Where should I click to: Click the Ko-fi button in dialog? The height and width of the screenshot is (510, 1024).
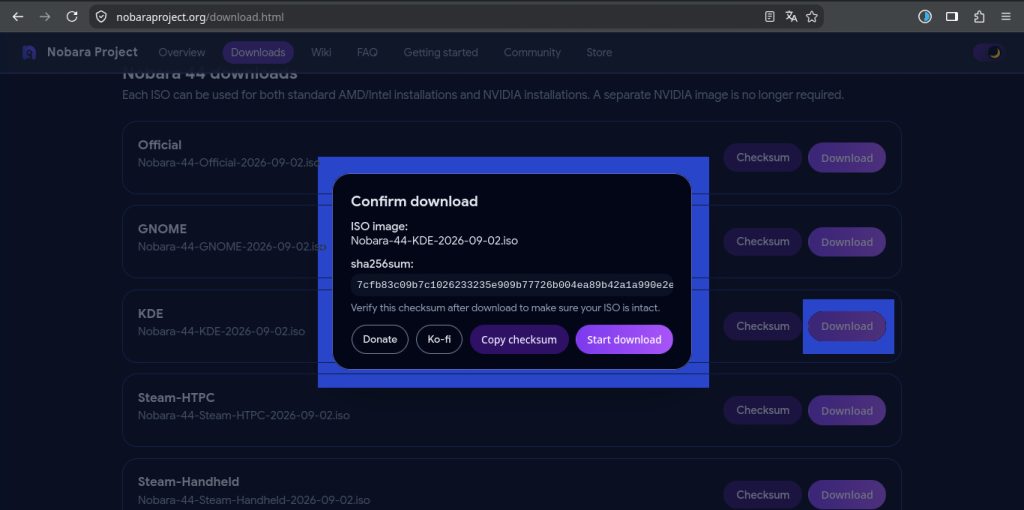pyautogui.click(x=439, y=340)
